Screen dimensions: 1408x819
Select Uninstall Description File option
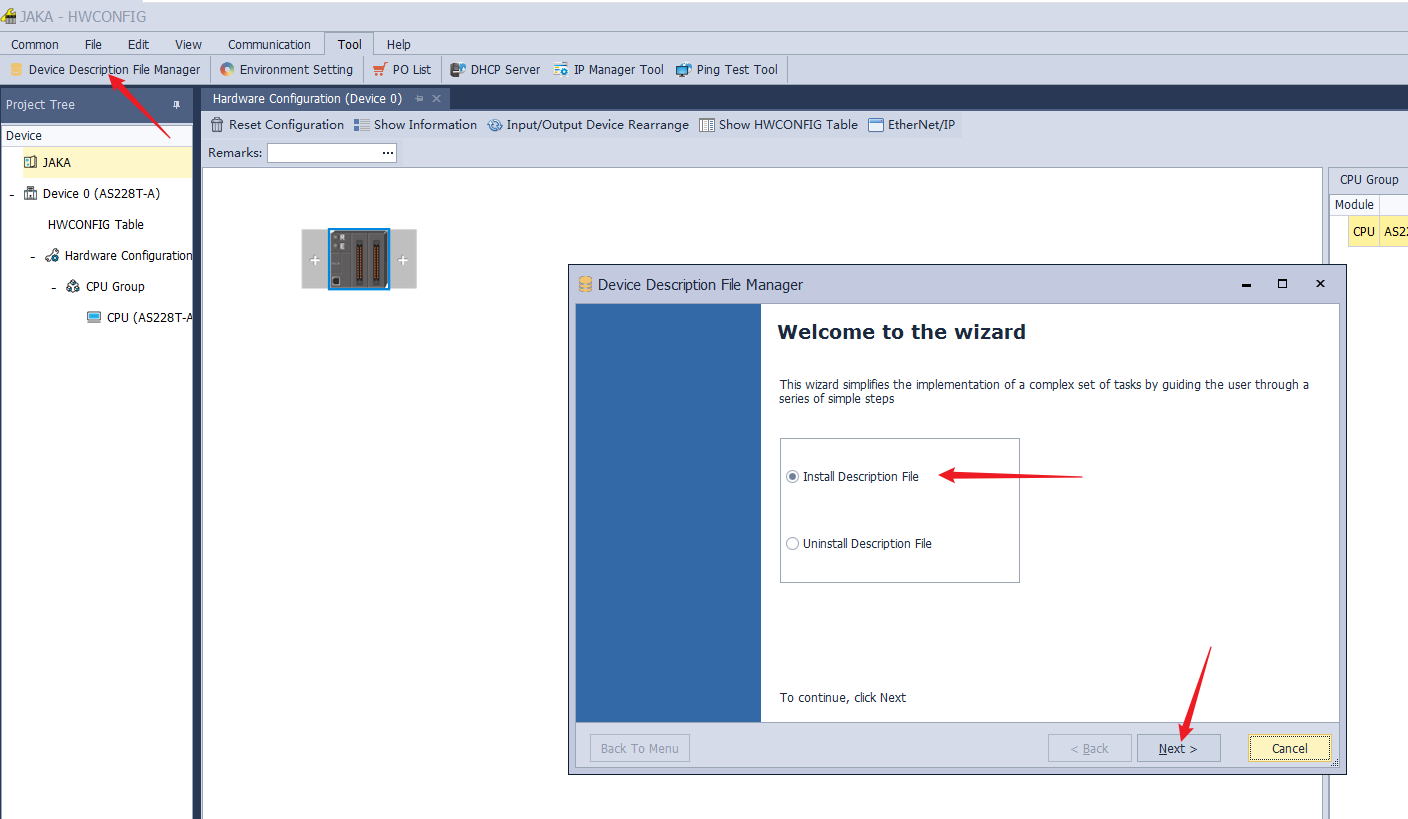(793, 544)
